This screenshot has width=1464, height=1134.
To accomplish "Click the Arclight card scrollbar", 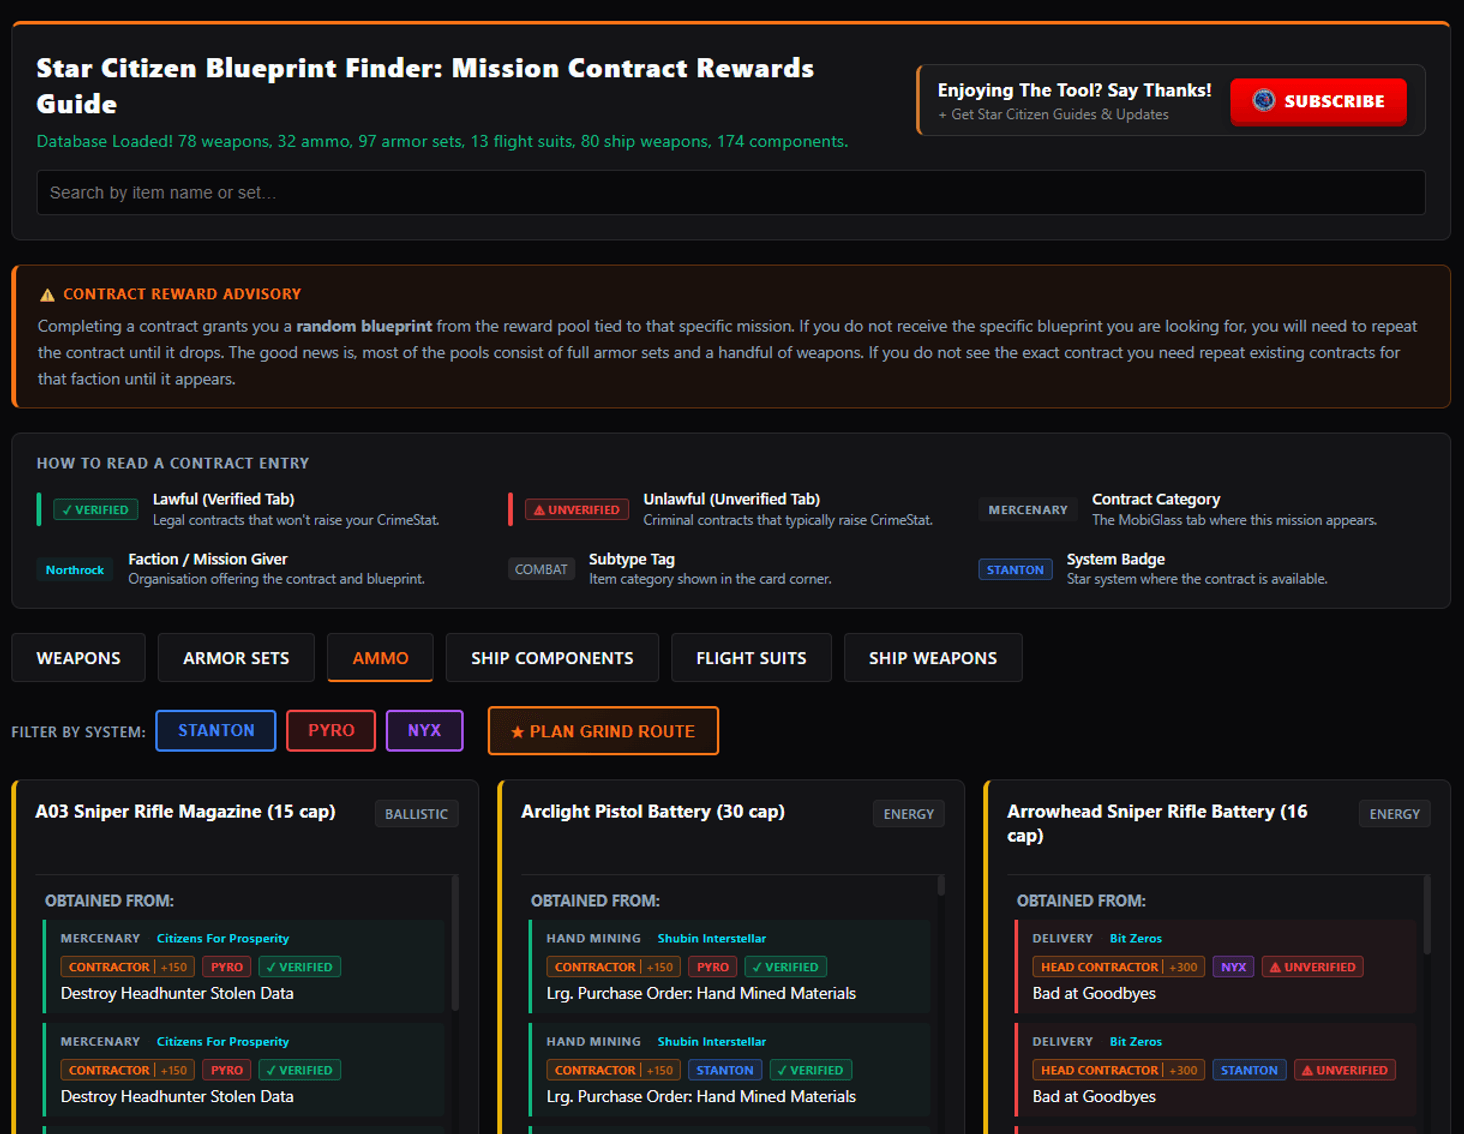I will click(941, 886).
